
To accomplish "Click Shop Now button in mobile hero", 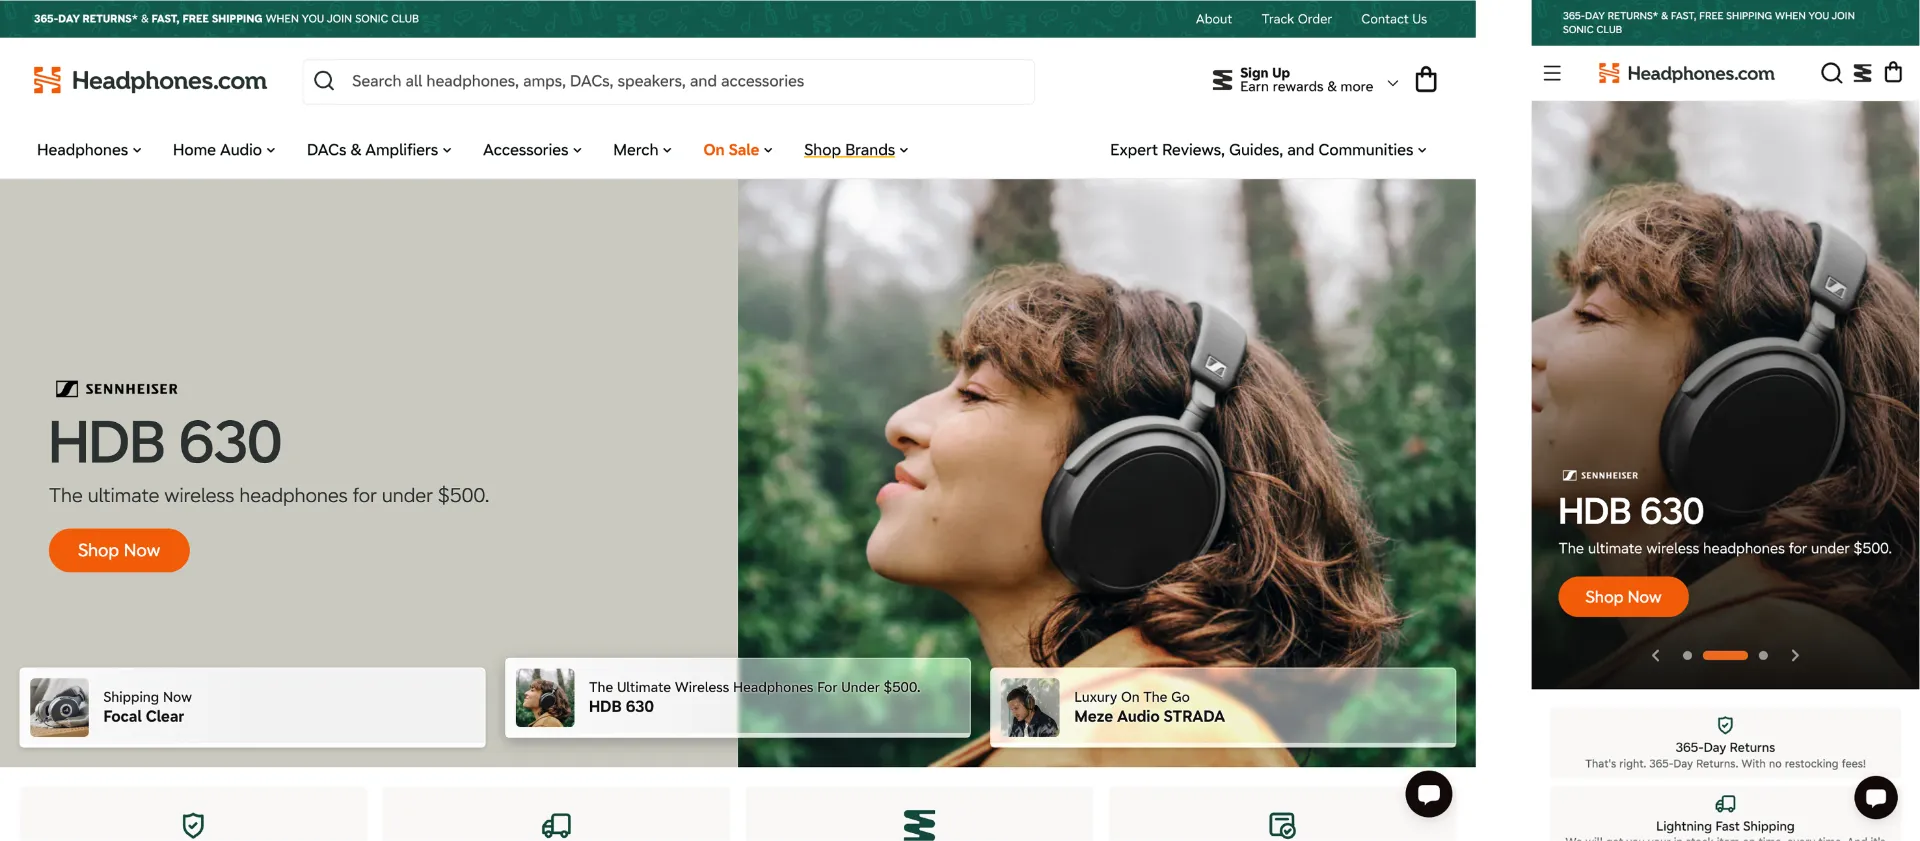I will pos(1623,597).
